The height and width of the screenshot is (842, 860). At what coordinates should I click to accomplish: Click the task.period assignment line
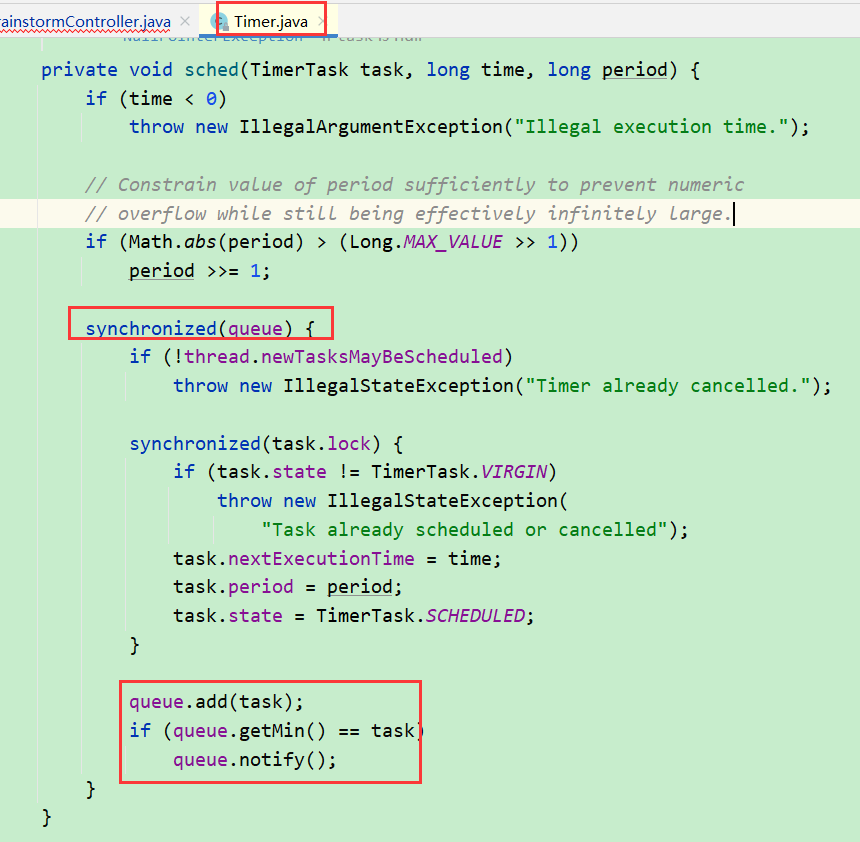tap(288, 587)
